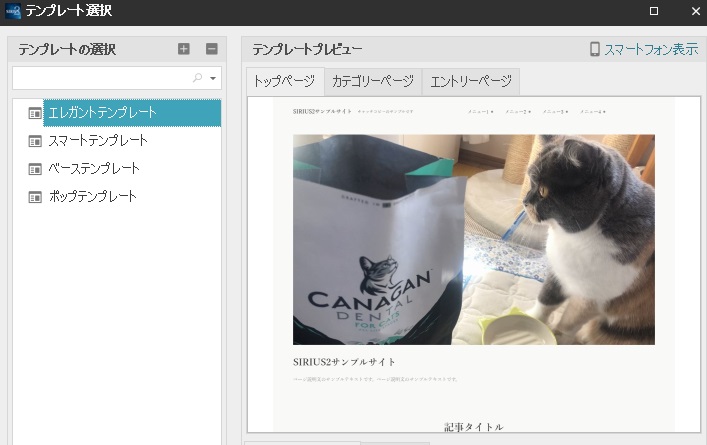Close the テンプレート選択 window

[696, 11]
